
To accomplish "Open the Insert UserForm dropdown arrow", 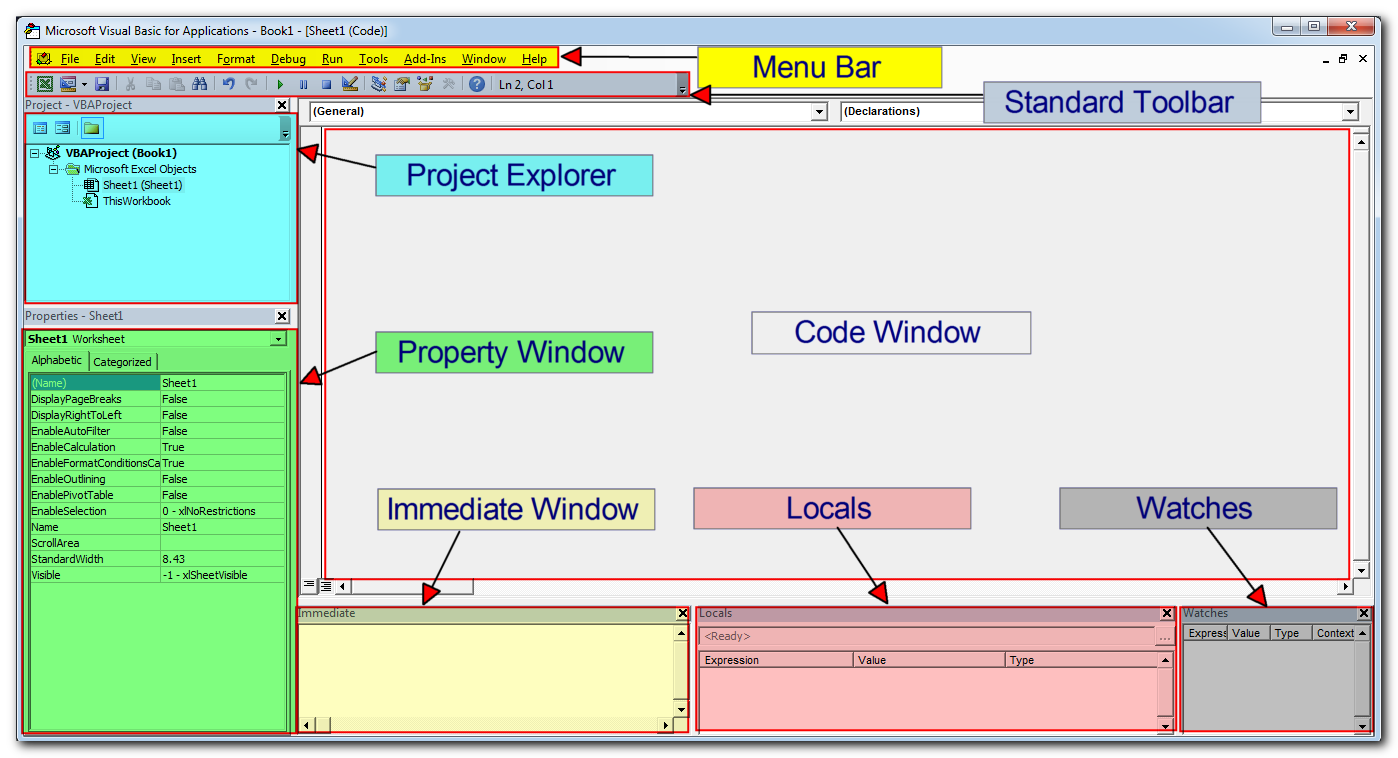I will point(84,85).
